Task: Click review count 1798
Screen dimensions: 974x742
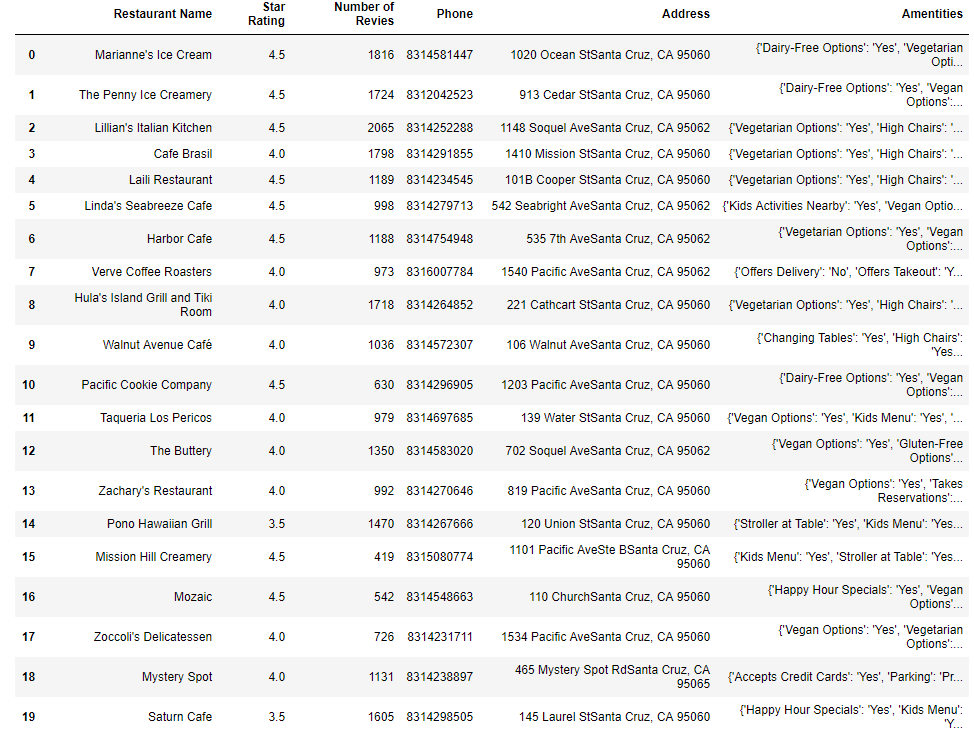Action: (x=381, y=154)
